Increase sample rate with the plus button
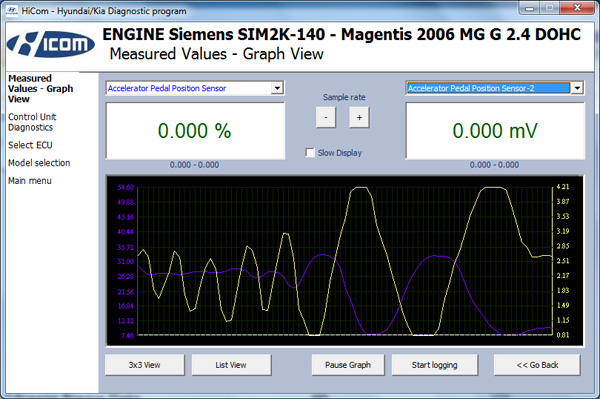 (x=359, y=117)
